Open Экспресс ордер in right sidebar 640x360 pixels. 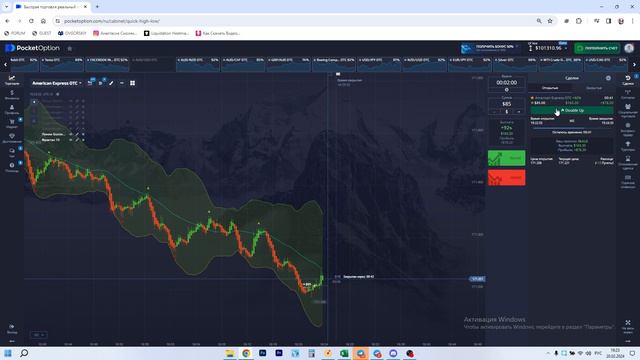(628, 130)
